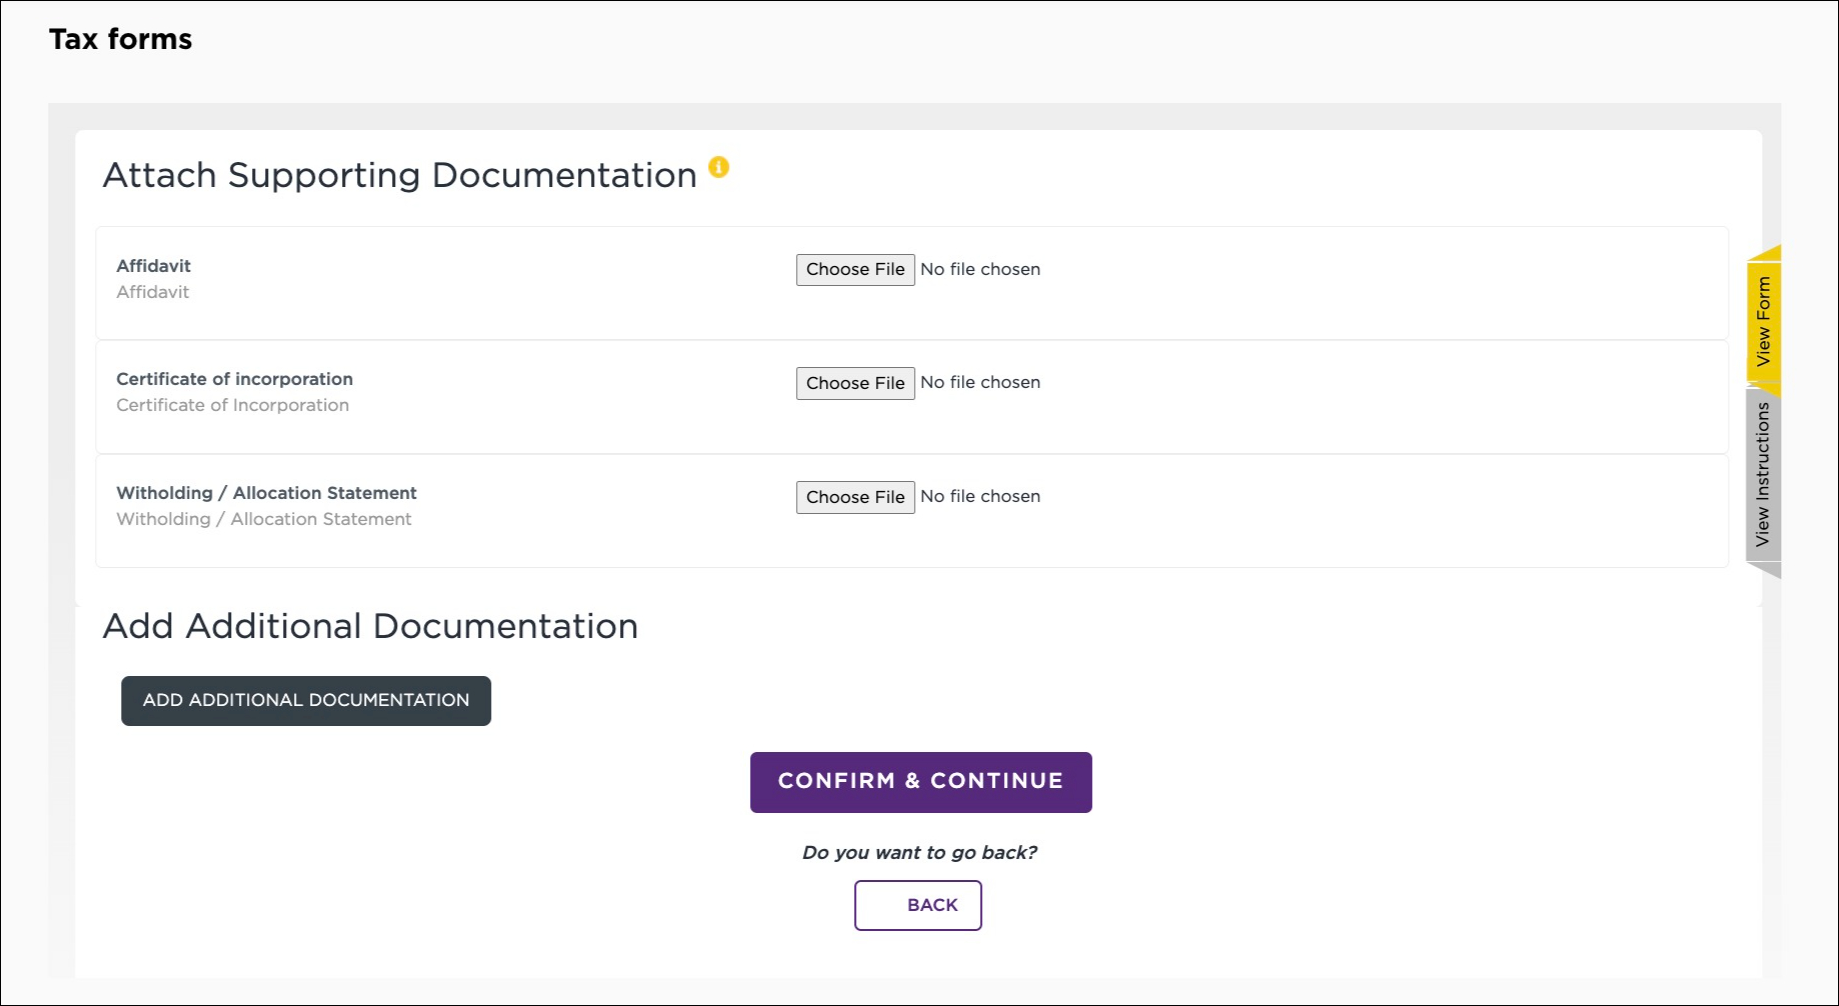Select the Certificate of incorporation row label
Viewport: 1839px width, 1006px height.
click(x=233, y=379)
